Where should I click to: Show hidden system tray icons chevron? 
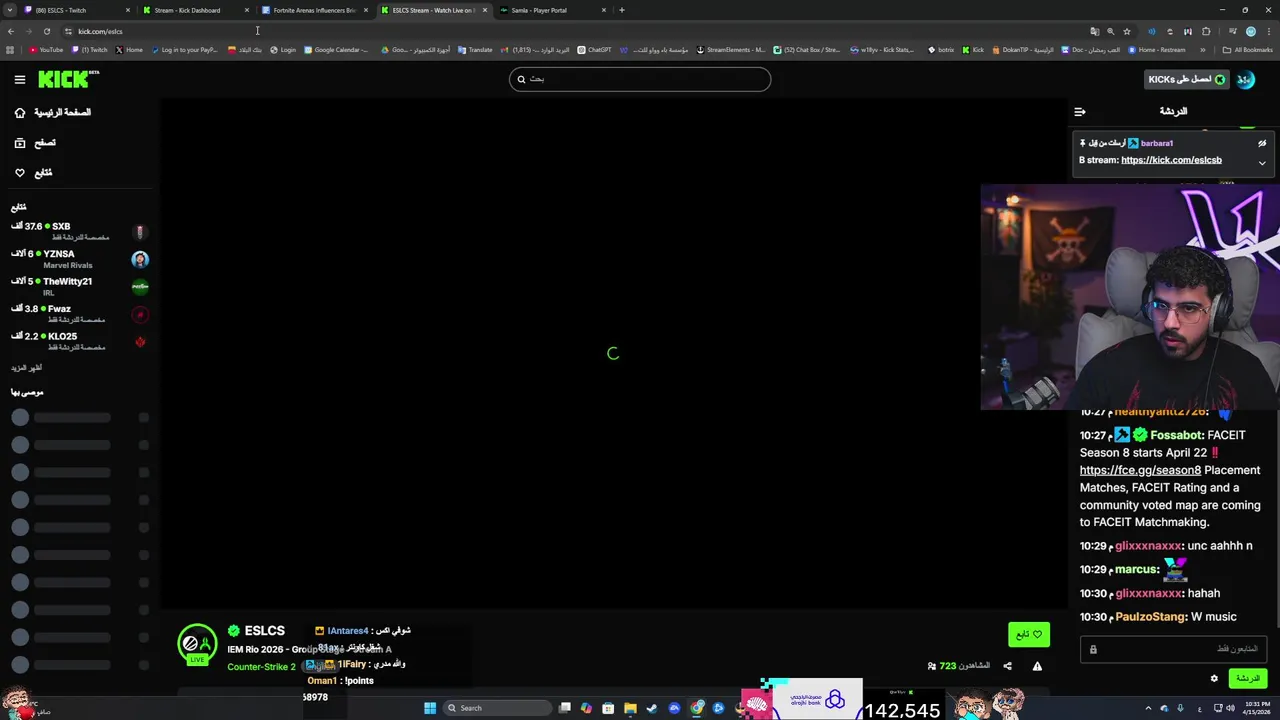1147,709
